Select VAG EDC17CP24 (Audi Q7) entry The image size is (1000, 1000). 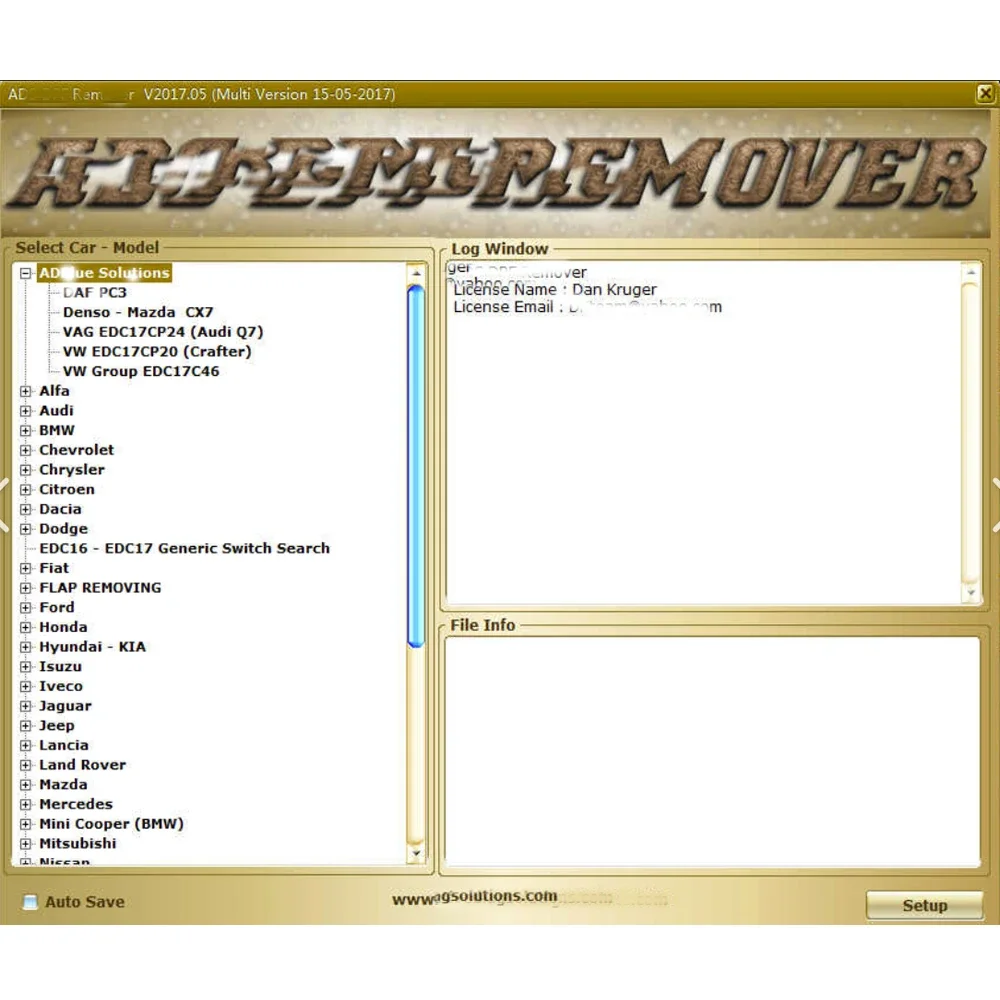(x=163, y=332)
